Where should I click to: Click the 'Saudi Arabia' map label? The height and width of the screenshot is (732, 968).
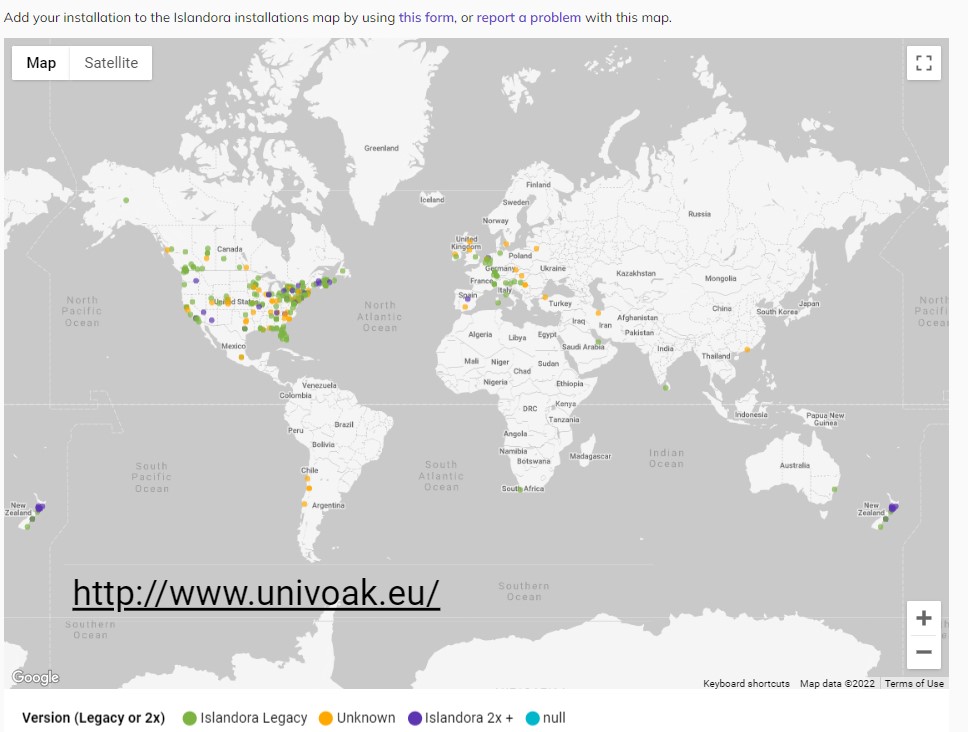tap(583, 347)
